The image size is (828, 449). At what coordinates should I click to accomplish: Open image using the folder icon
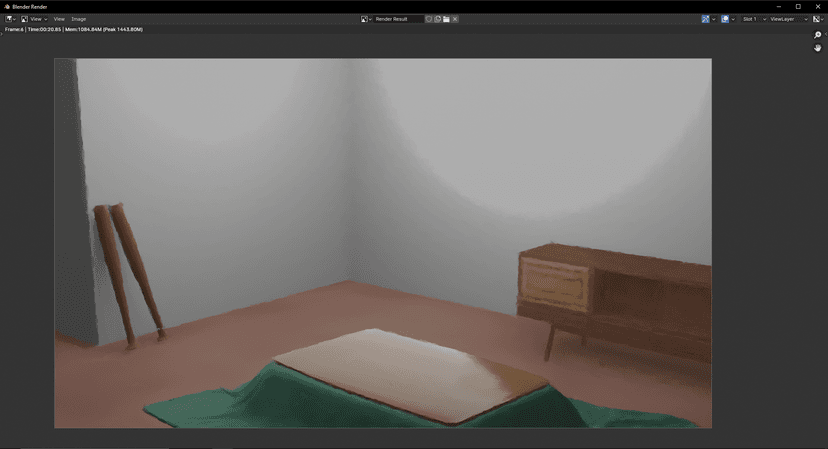[446, 19]
